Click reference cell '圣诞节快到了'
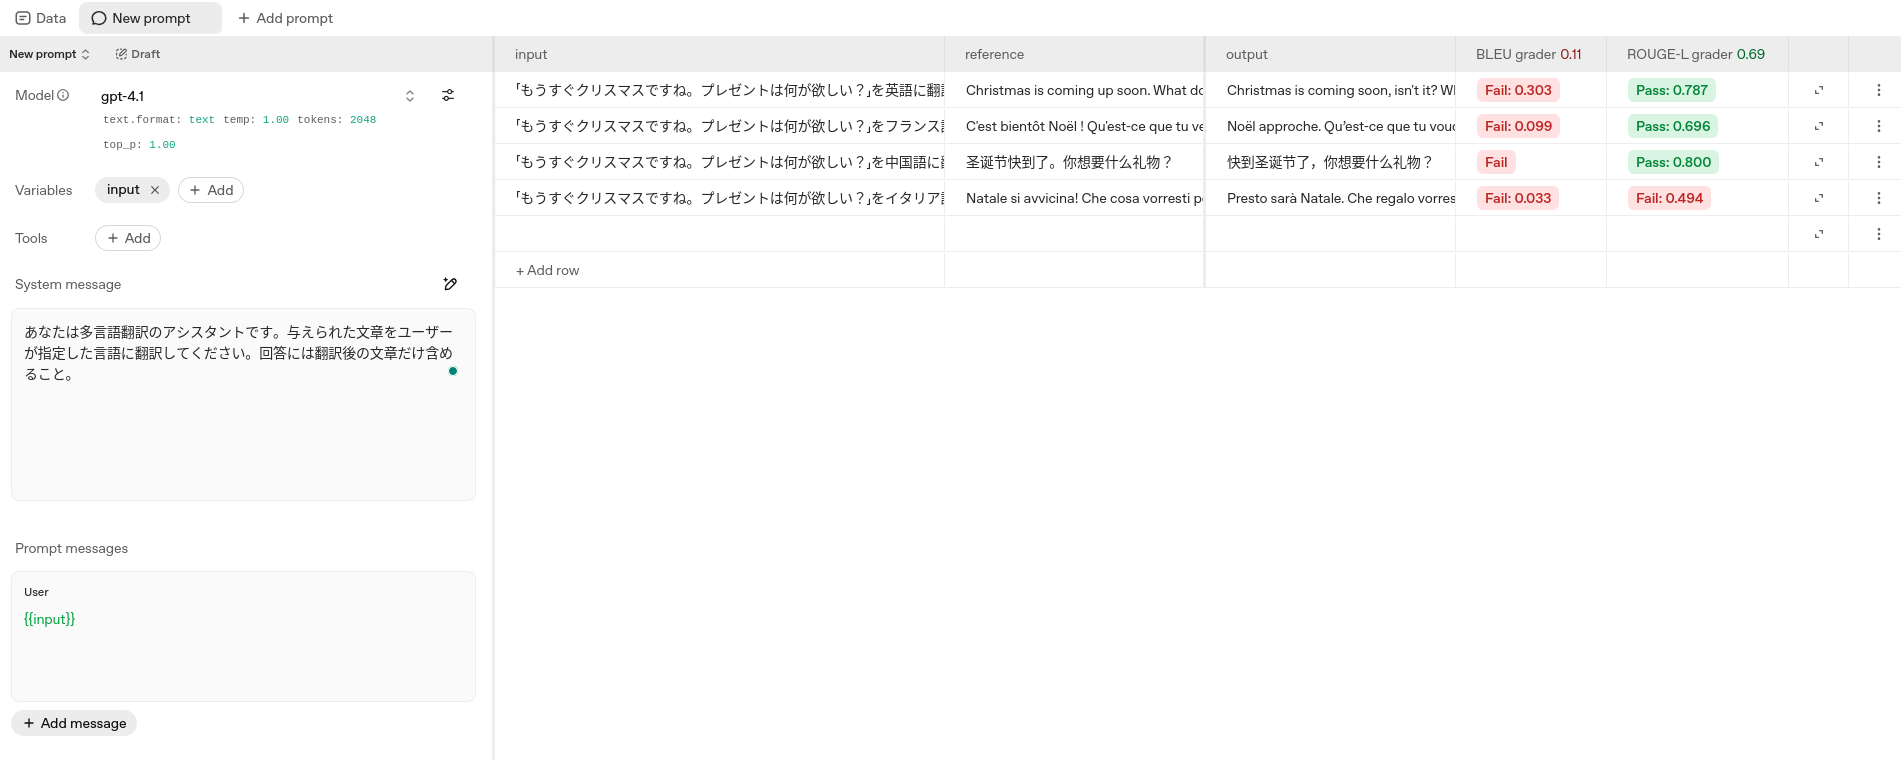Viewport: 1901px width, 760px height. [x=1074, y=162]
